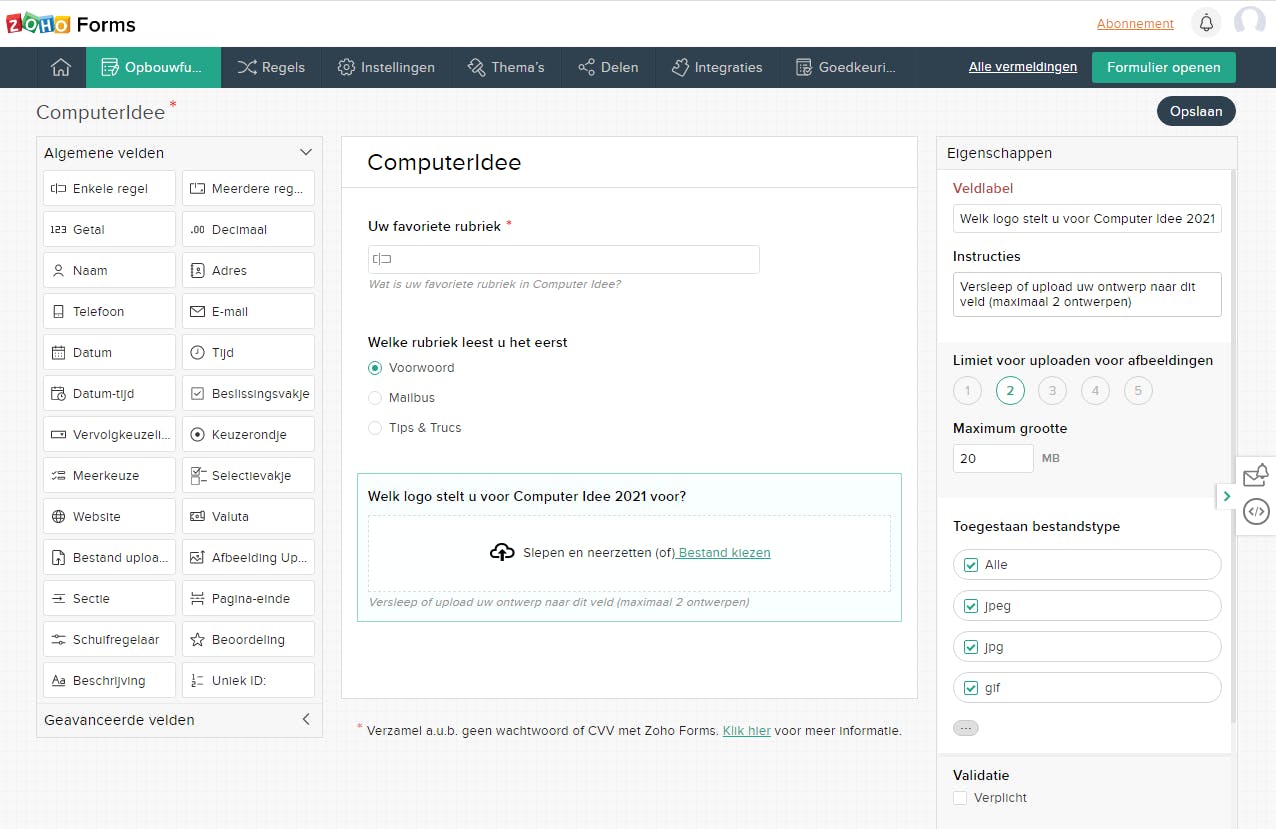
Task: Switch to the Thema's tab
Action: [x=506, y=67]
